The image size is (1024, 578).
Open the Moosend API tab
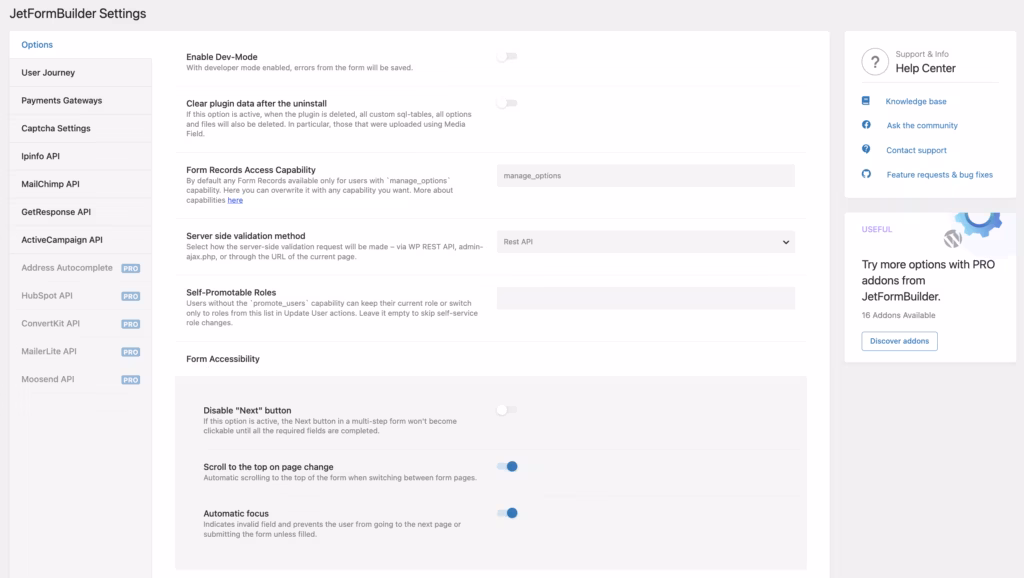click(x=80, y=379)
